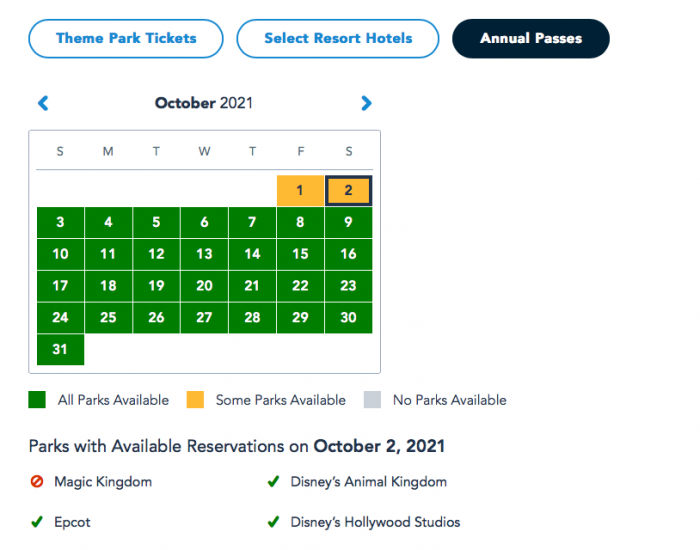The image size is (700, 550).
Task: Choose October 9 calendar date
Action: point(348,222)
